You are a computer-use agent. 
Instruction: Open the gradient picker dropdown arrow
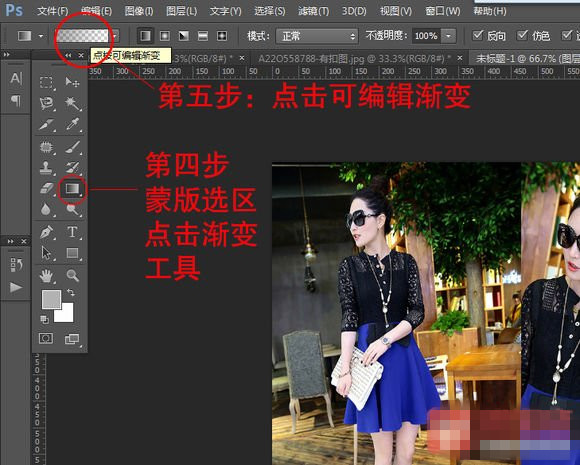pyautogui.click(x=115, y=36)
